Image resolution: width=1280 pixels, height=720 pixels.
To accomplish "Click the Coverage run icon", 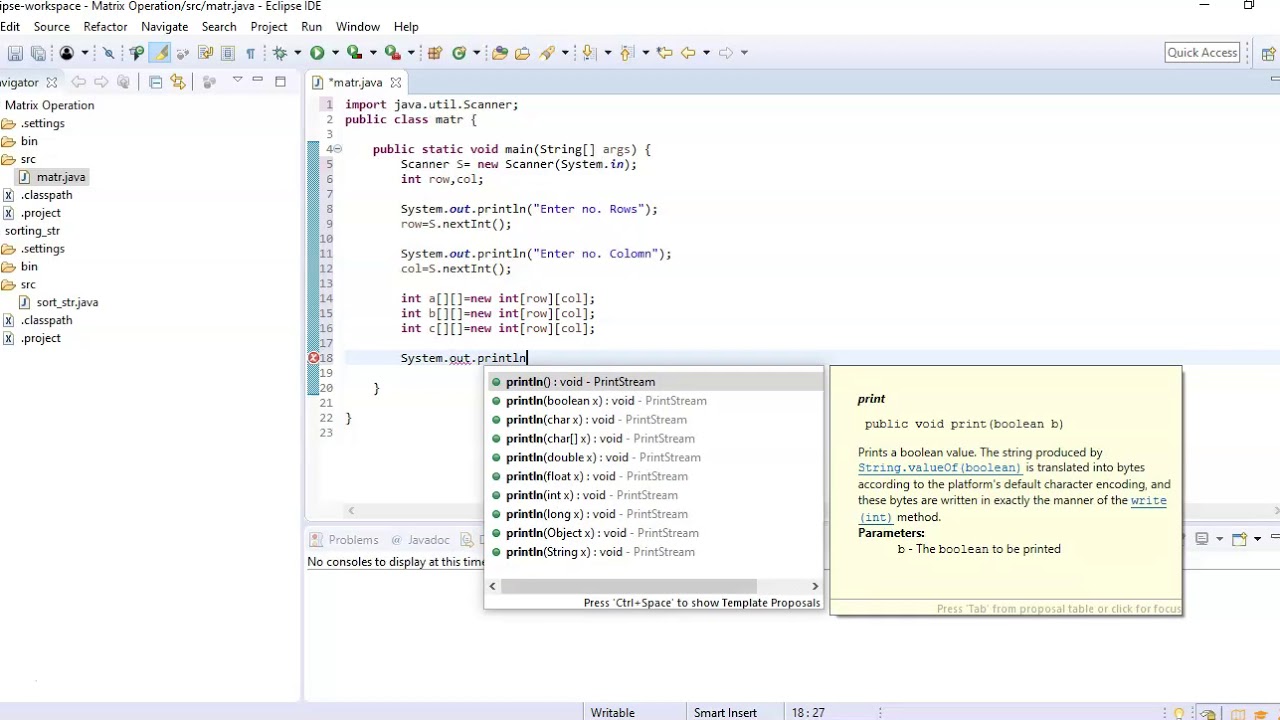I will click(354, 53).
